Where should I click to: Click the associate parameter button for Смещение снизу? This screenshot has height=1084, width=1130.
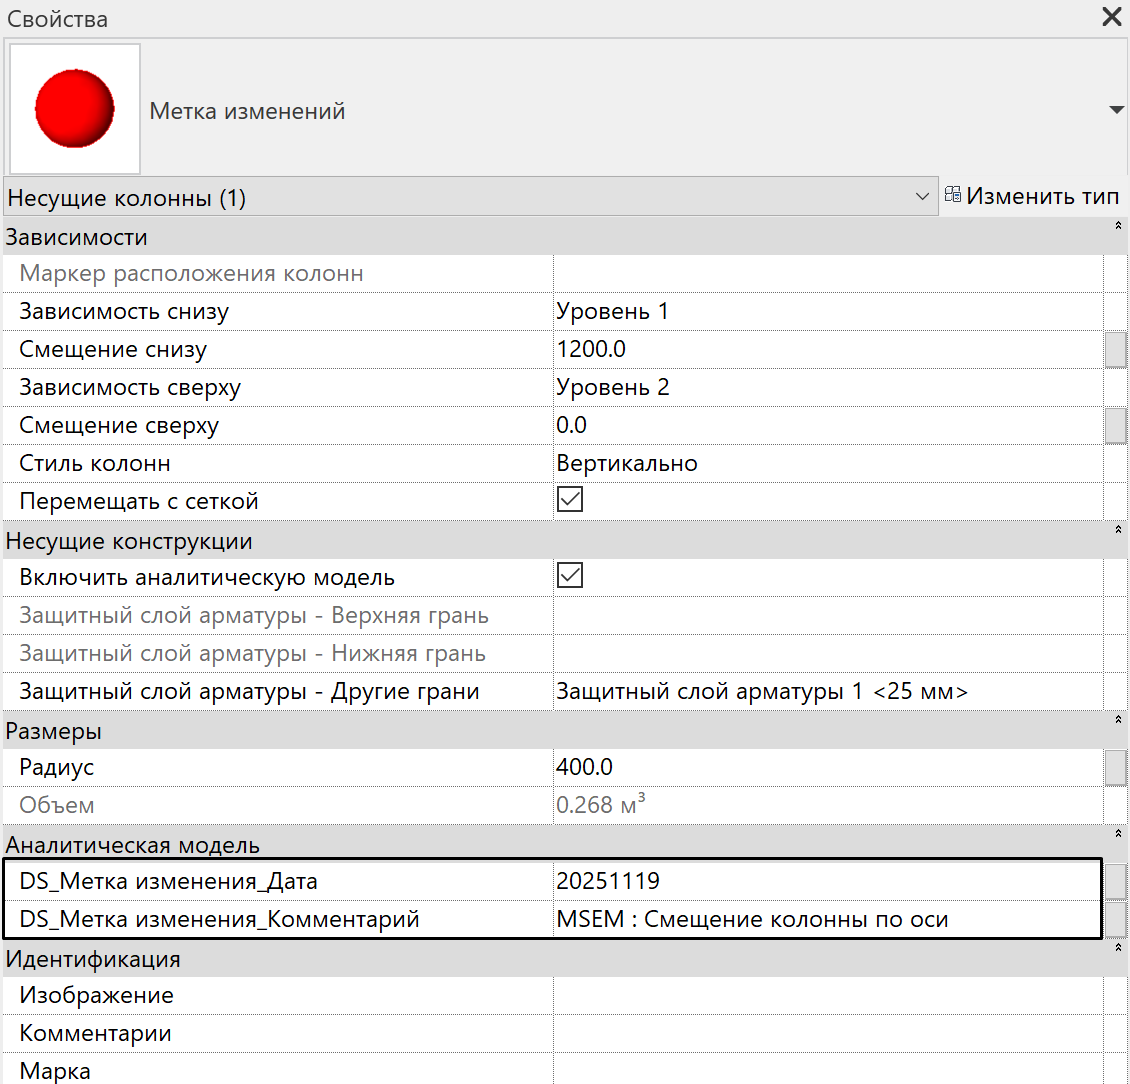(1115, 350)
